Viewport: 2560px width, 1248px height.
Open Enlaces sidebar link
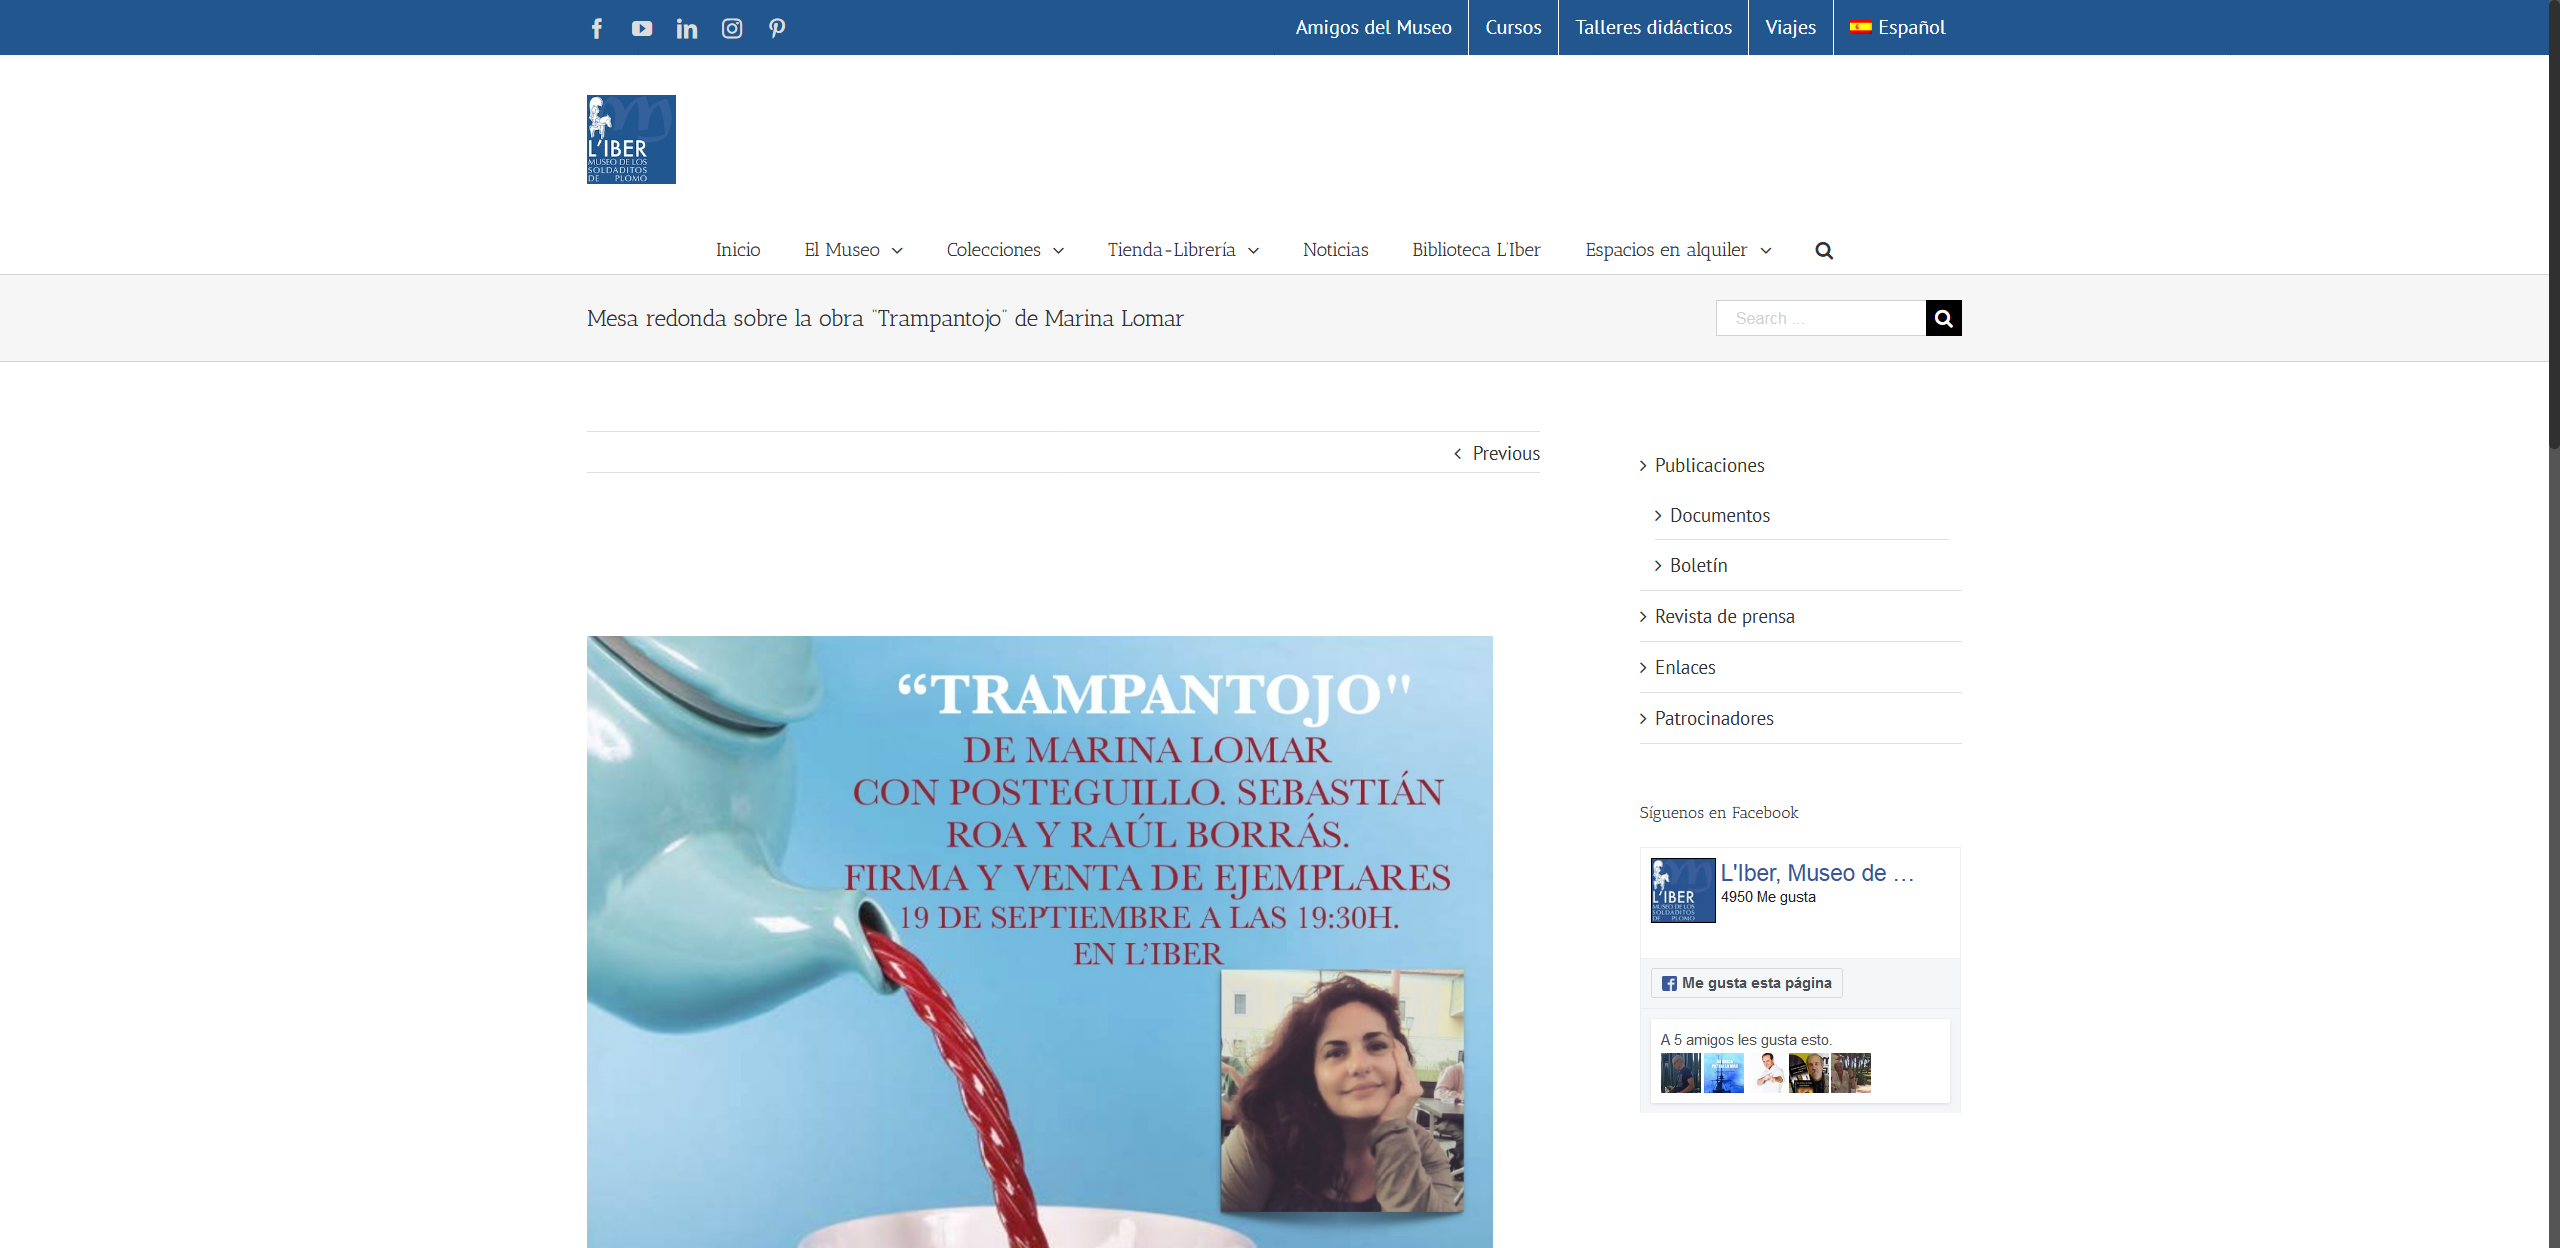point(1685,668)
